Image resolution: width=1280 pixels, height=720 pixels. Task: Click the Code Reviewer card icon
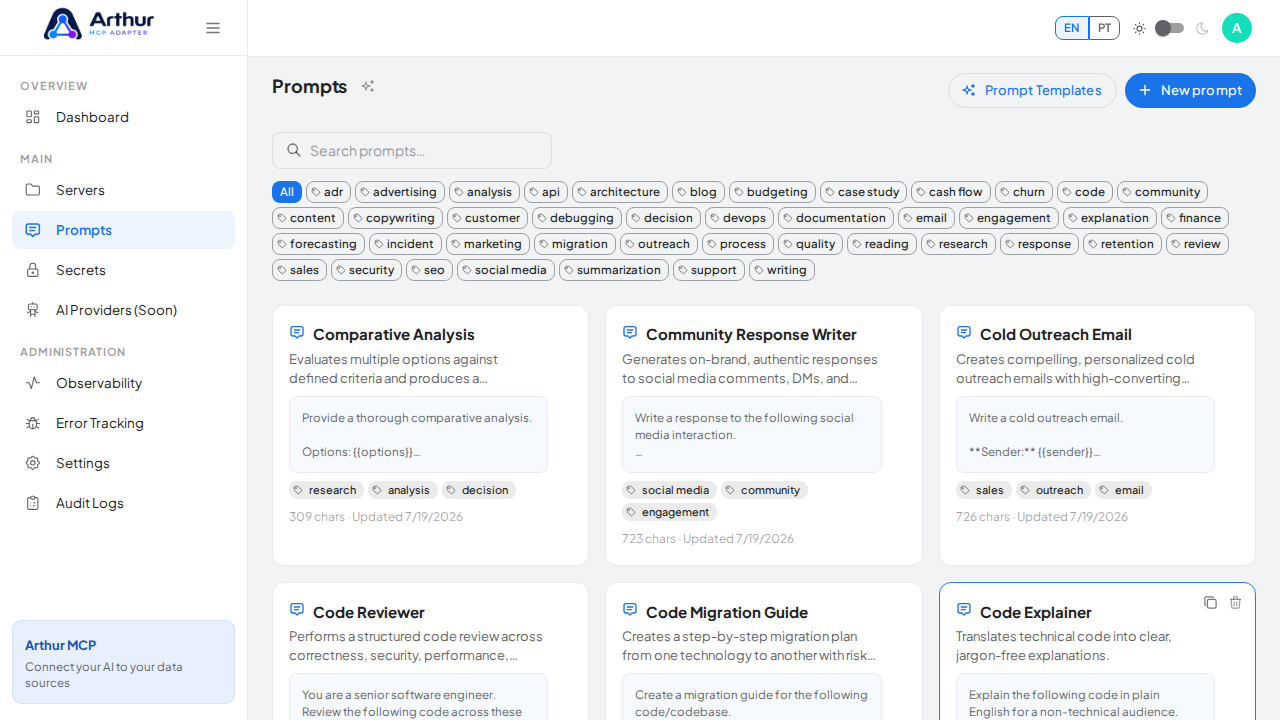click(x=297, y=609)
